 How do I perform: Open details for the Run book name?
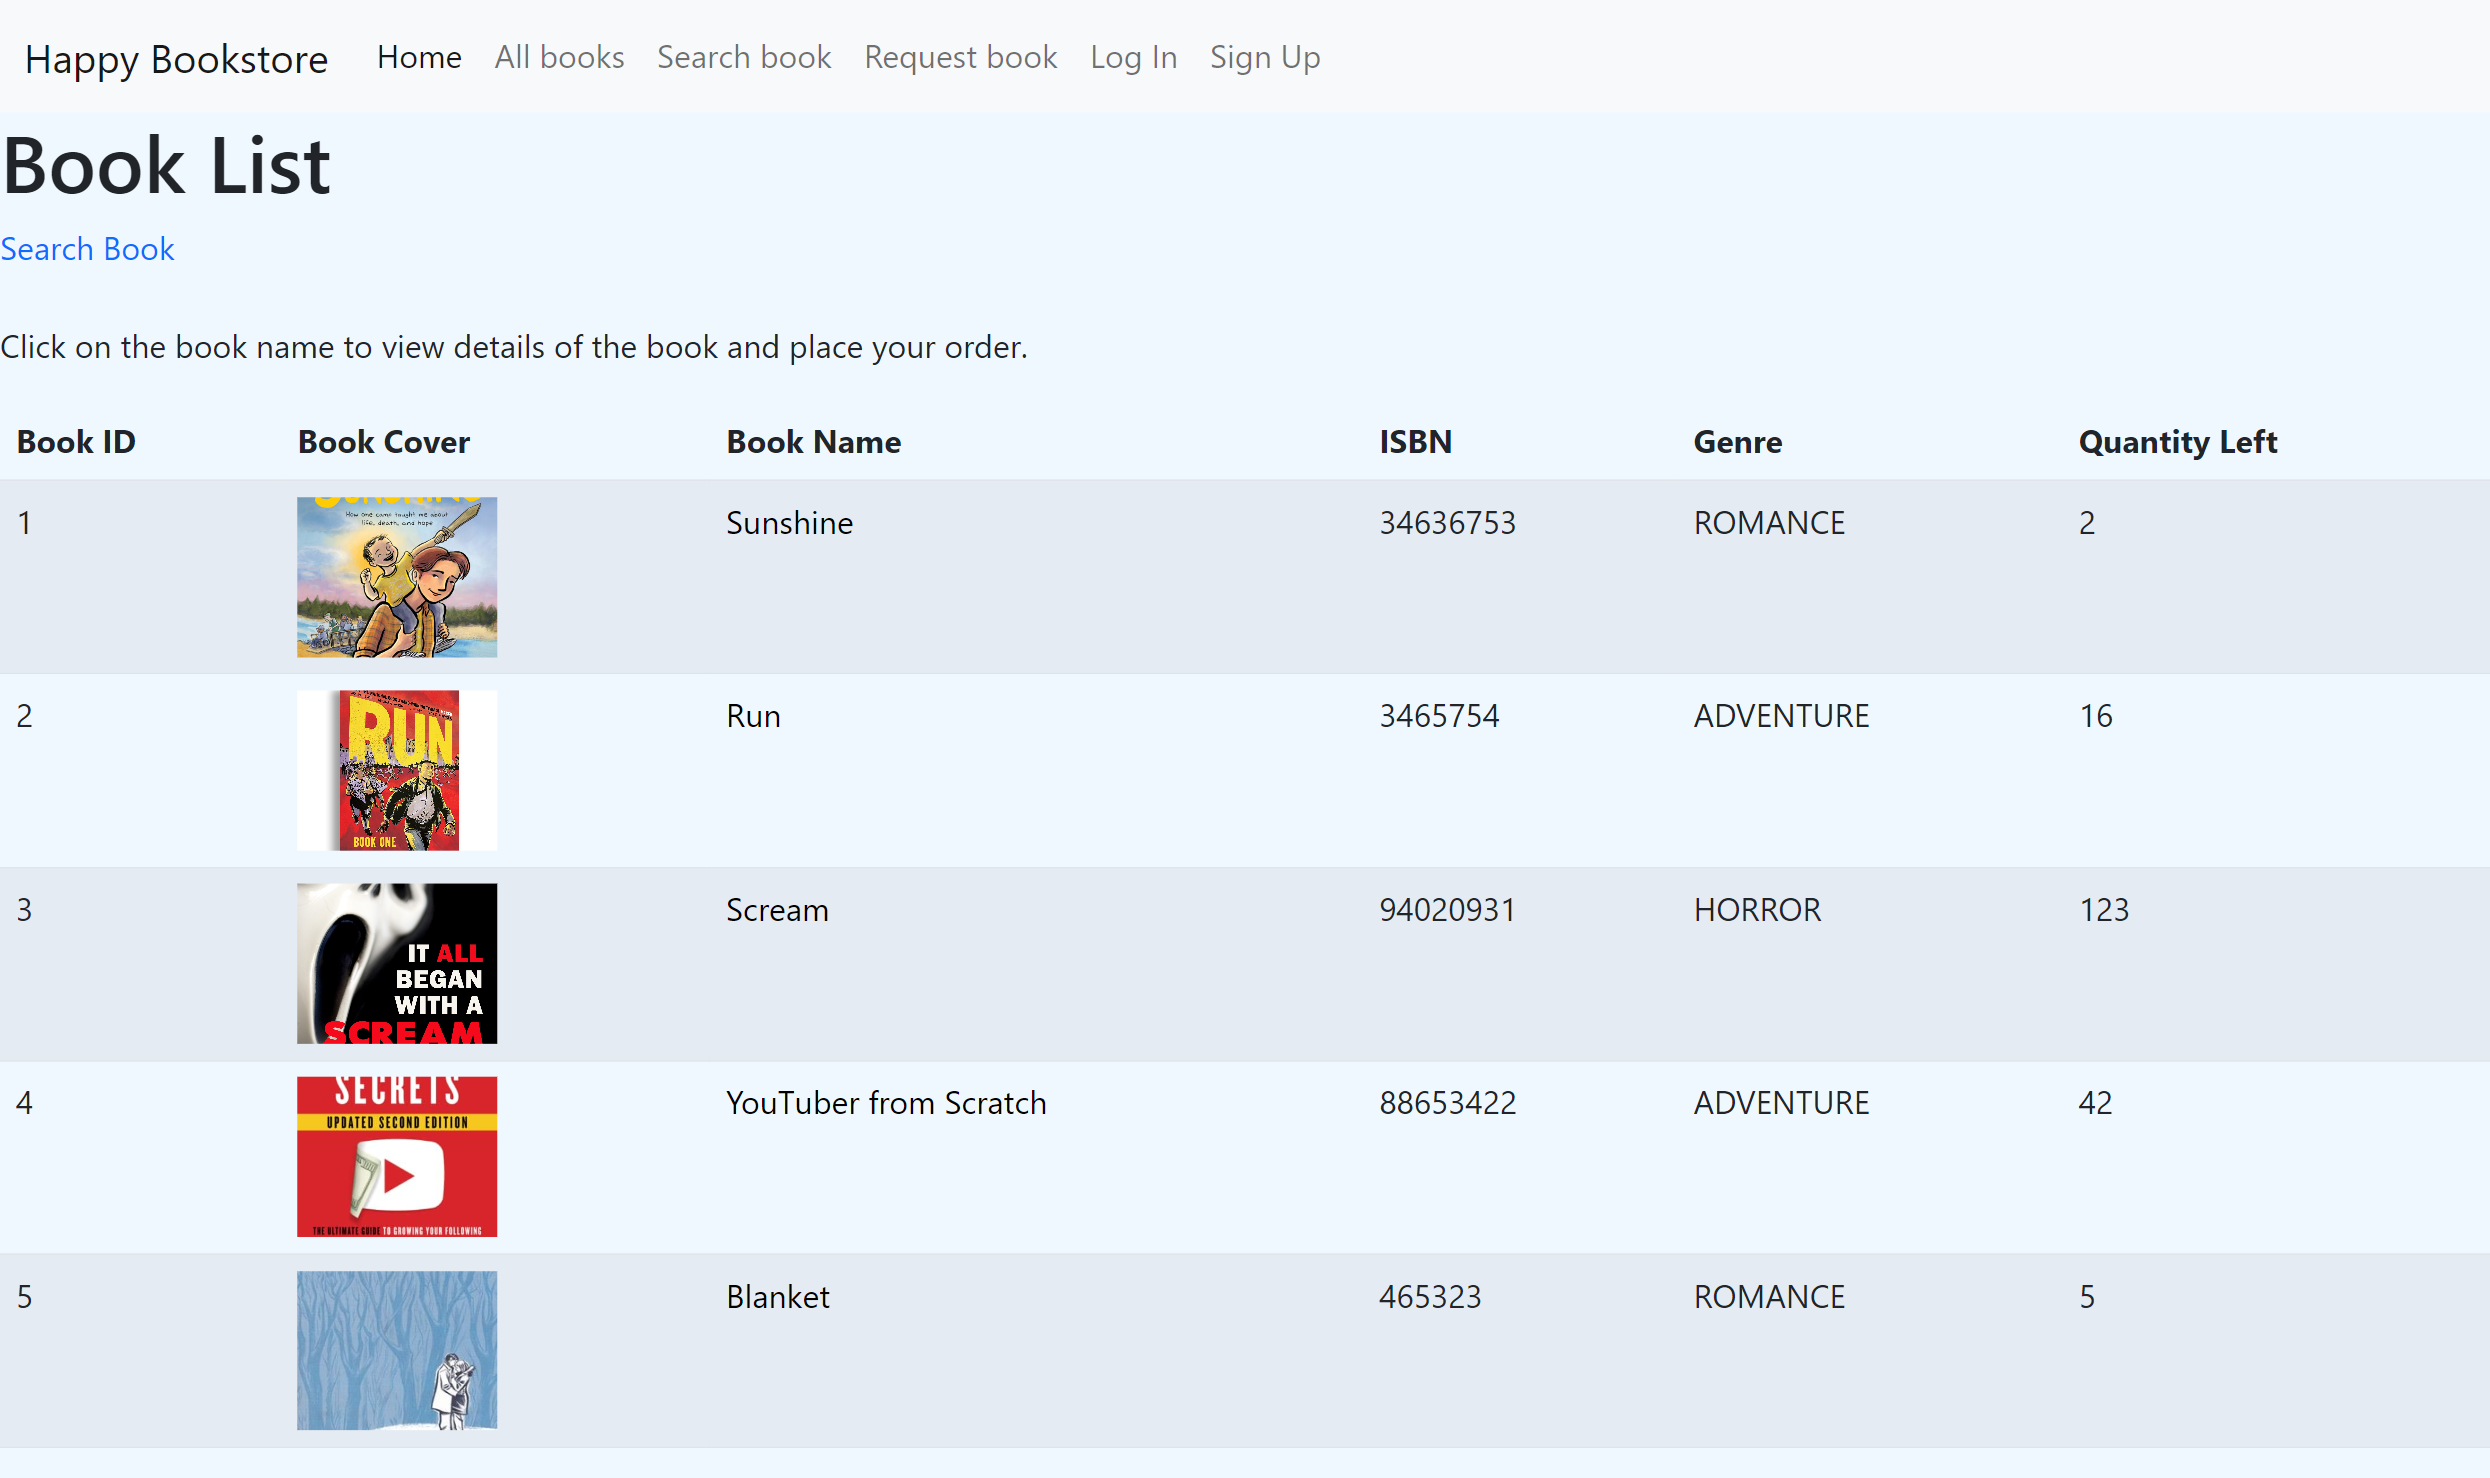tap(753, 716)
